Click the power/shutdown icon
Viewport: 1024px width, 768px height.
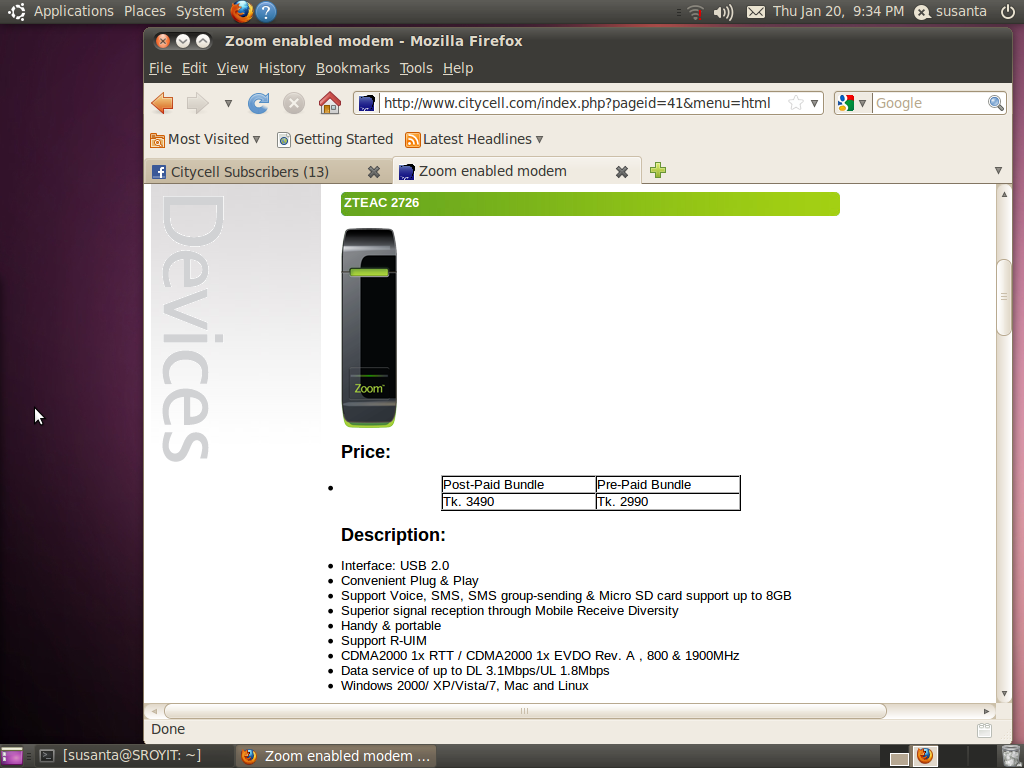click(x=1008, y=11)
